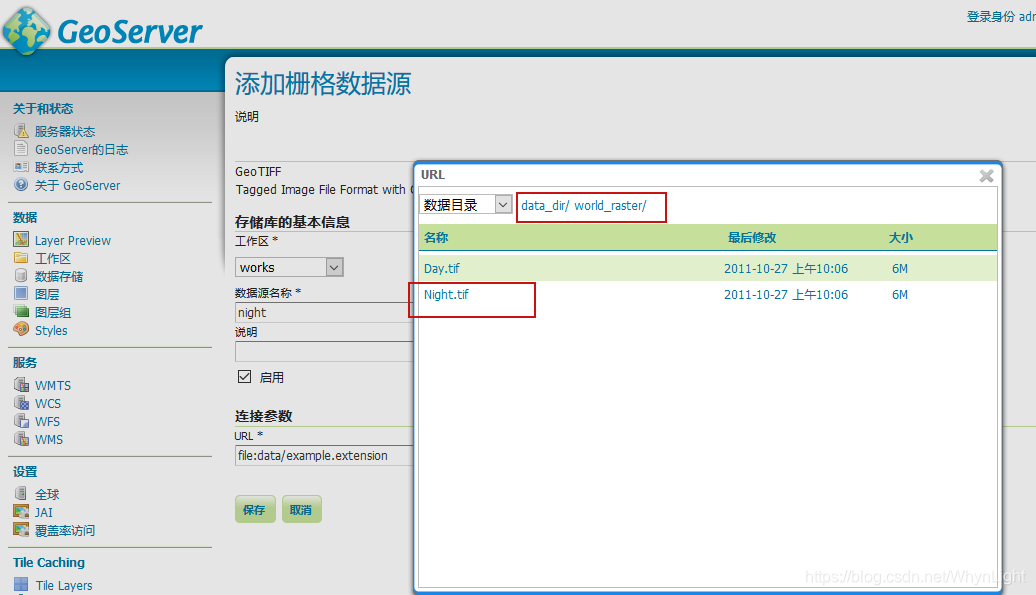
Task: Click the WCS service icon
Action: click(21, 402)
